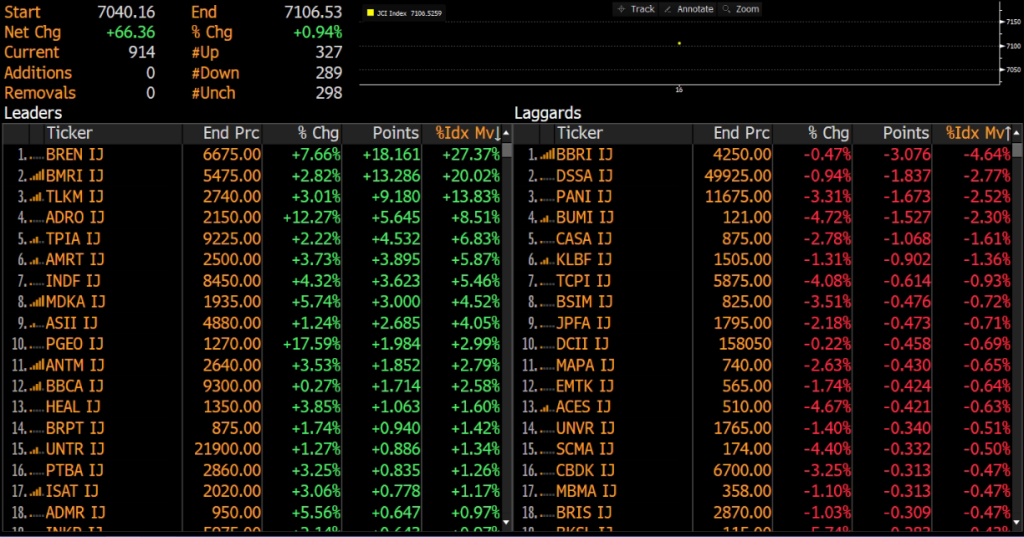
Task: Click the signal-bars icon beside KLBF IJ
Action: [x=547, y=260]
